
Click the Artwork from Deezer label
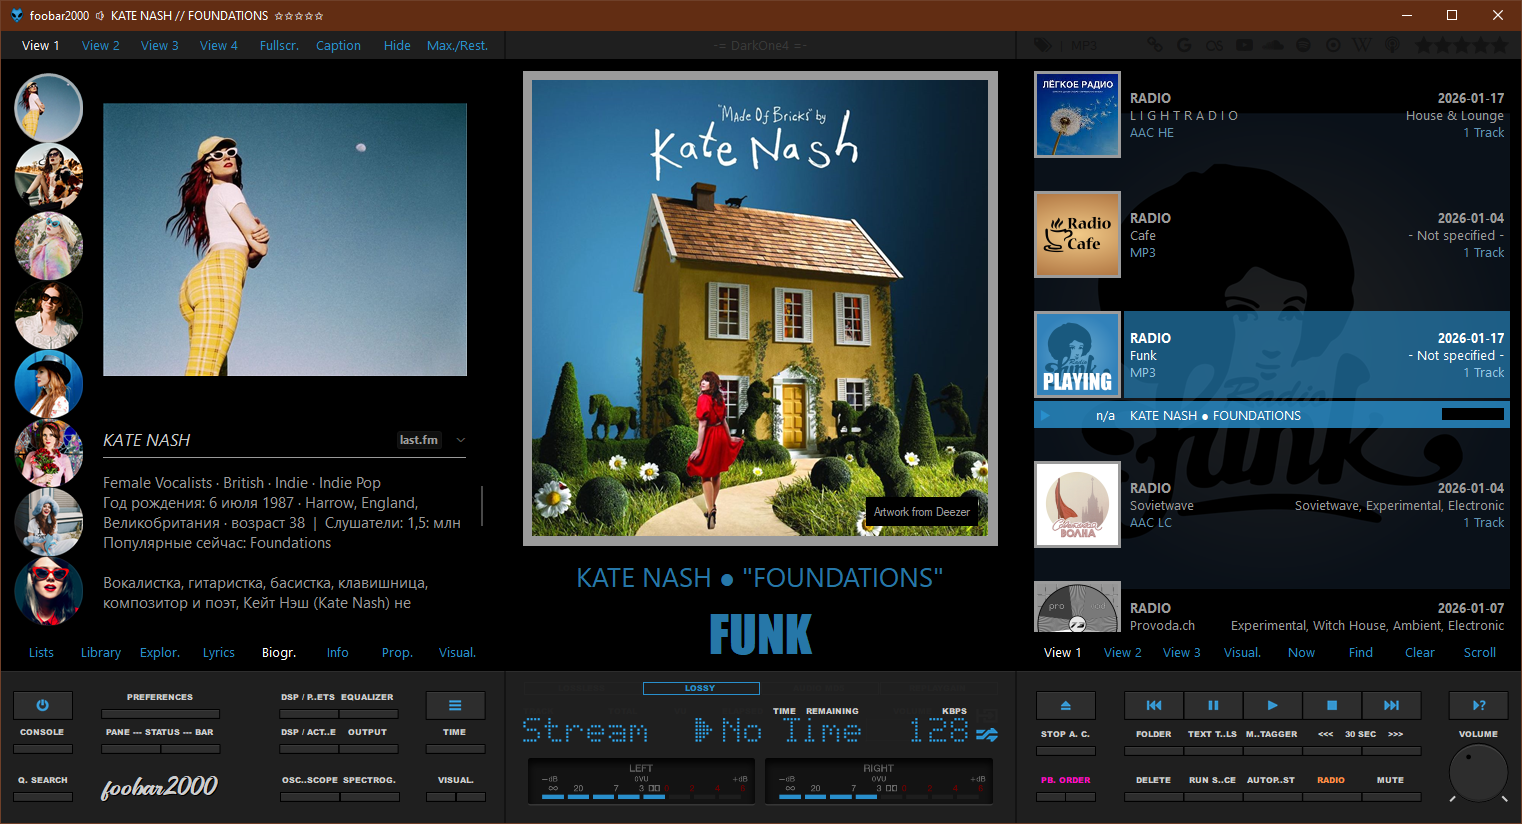pyautogui.click(x=922, y=512)
